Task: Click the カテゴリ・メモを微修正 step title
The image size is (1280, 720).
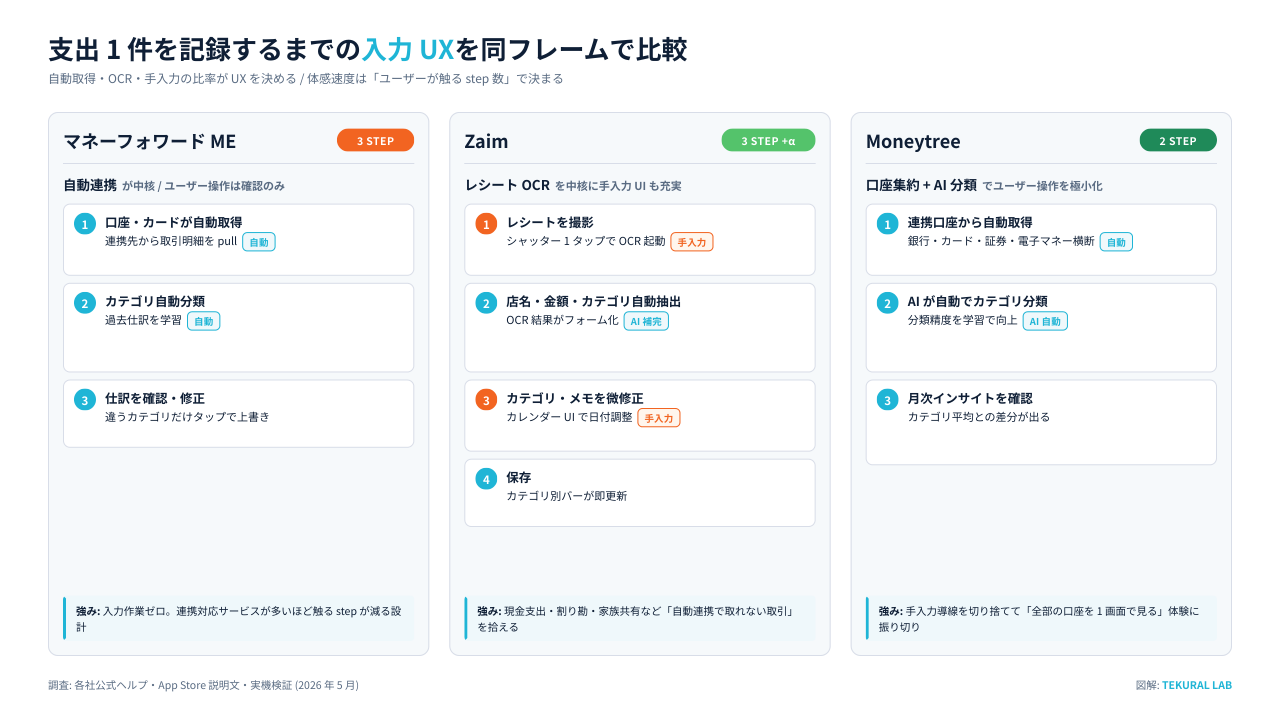Action: pyautogui.click(x=575, y=398)
